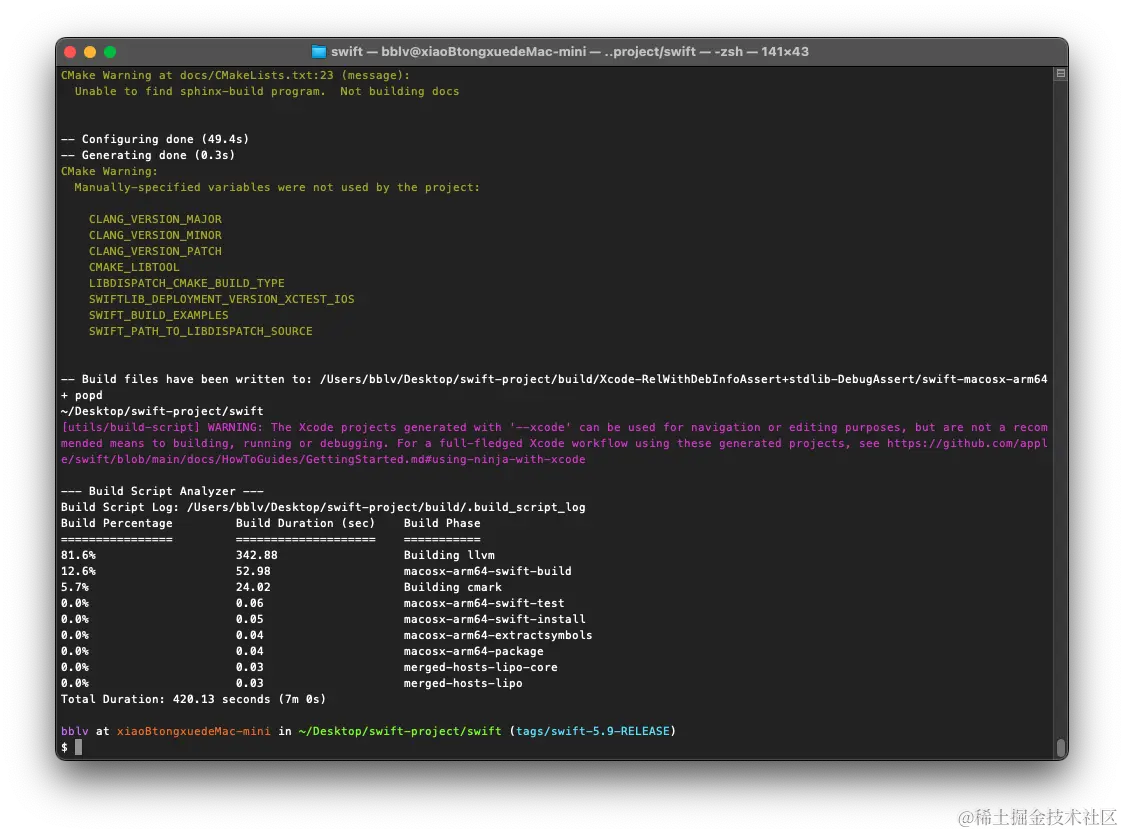The height and width of the screenshot is (834, 1124).
Task: Click the 'CLANG_VERSION_PATCH' variable line
Action: coord(155,251)
